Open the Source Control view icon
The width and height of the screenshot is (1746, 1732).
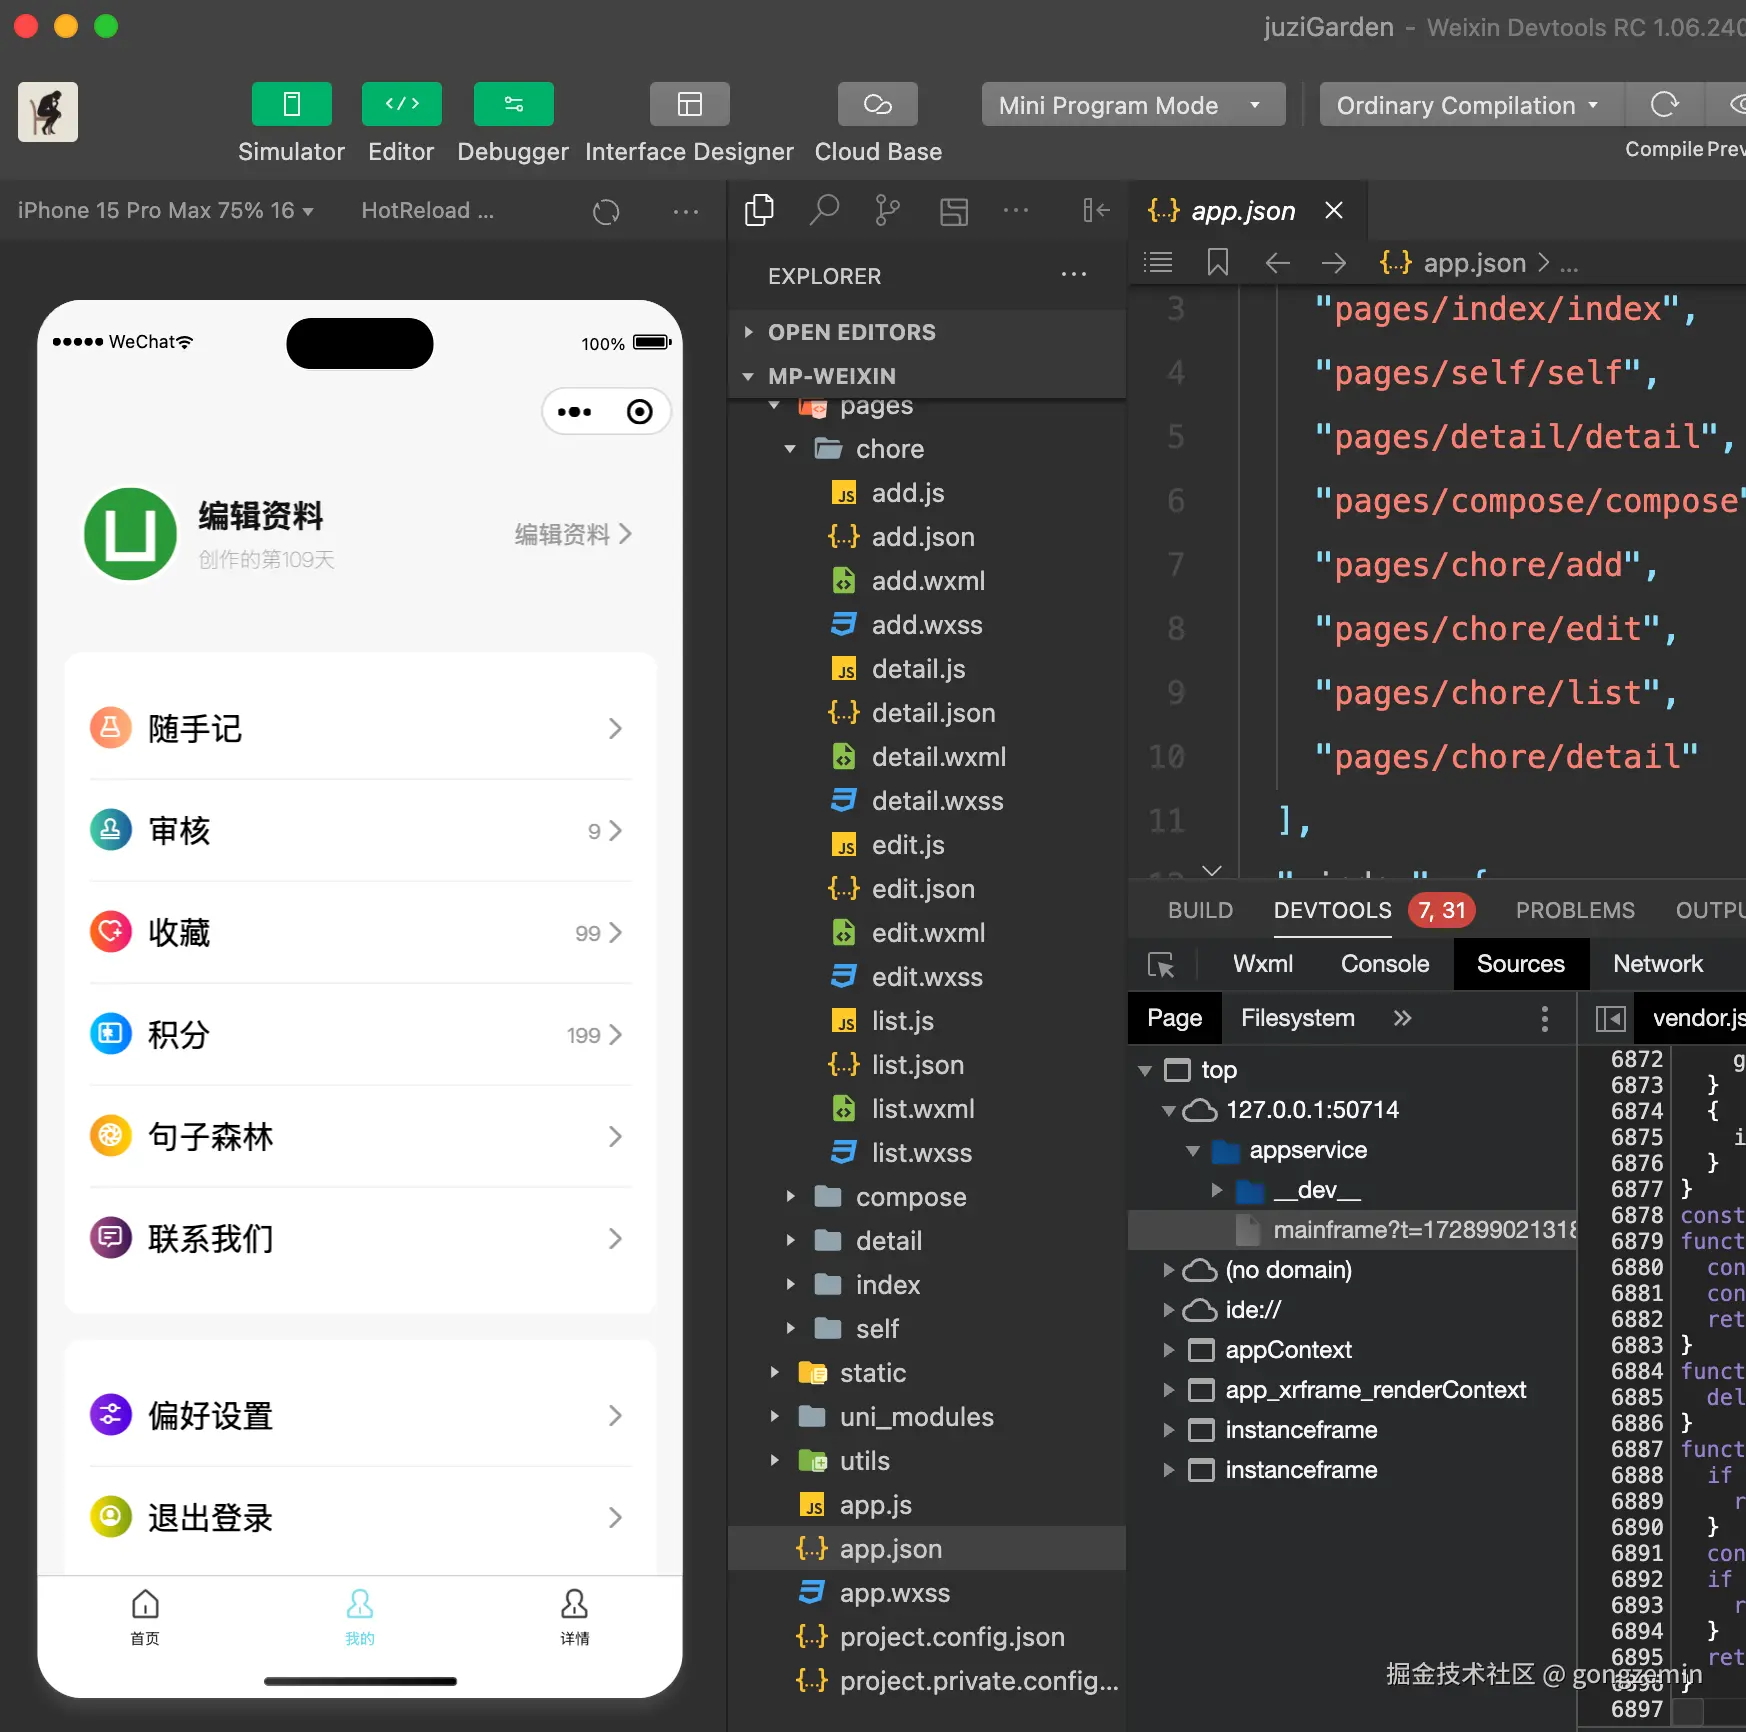[888, 210]
